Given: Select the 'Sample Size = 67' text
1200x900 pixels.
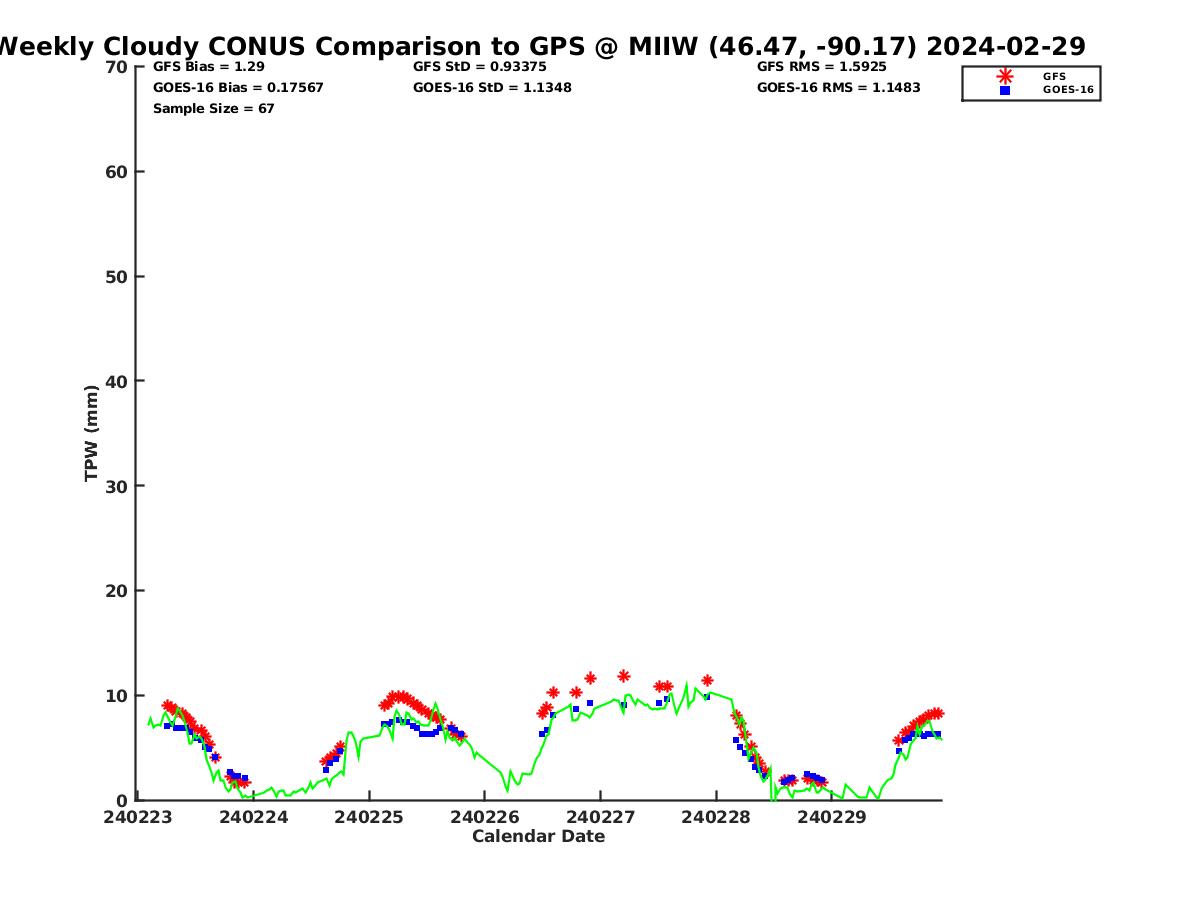Looking at the screenshot, I should pyautogui.click(x=213, y=109).
